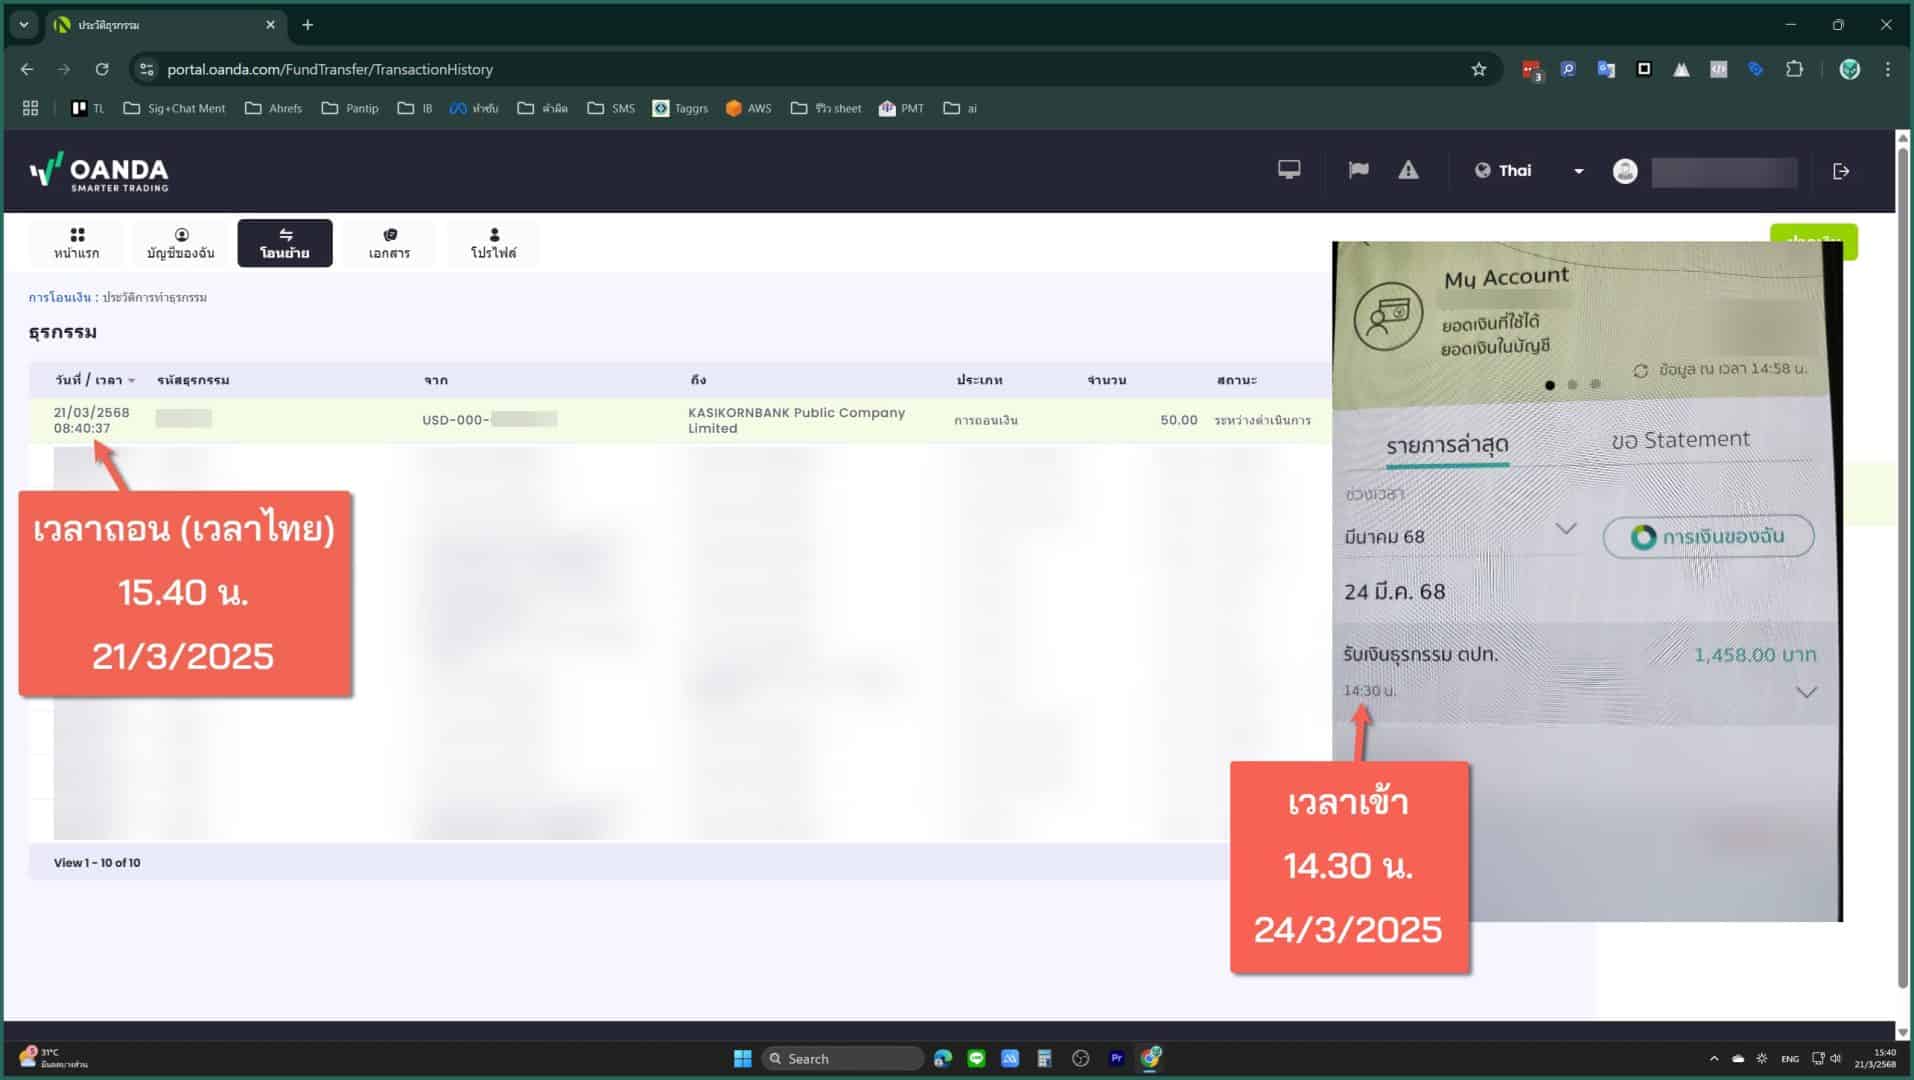Viewport: 1914px width, 1080px height.
Task: Open the ai bookmark folder
Action: click(960, 108)
